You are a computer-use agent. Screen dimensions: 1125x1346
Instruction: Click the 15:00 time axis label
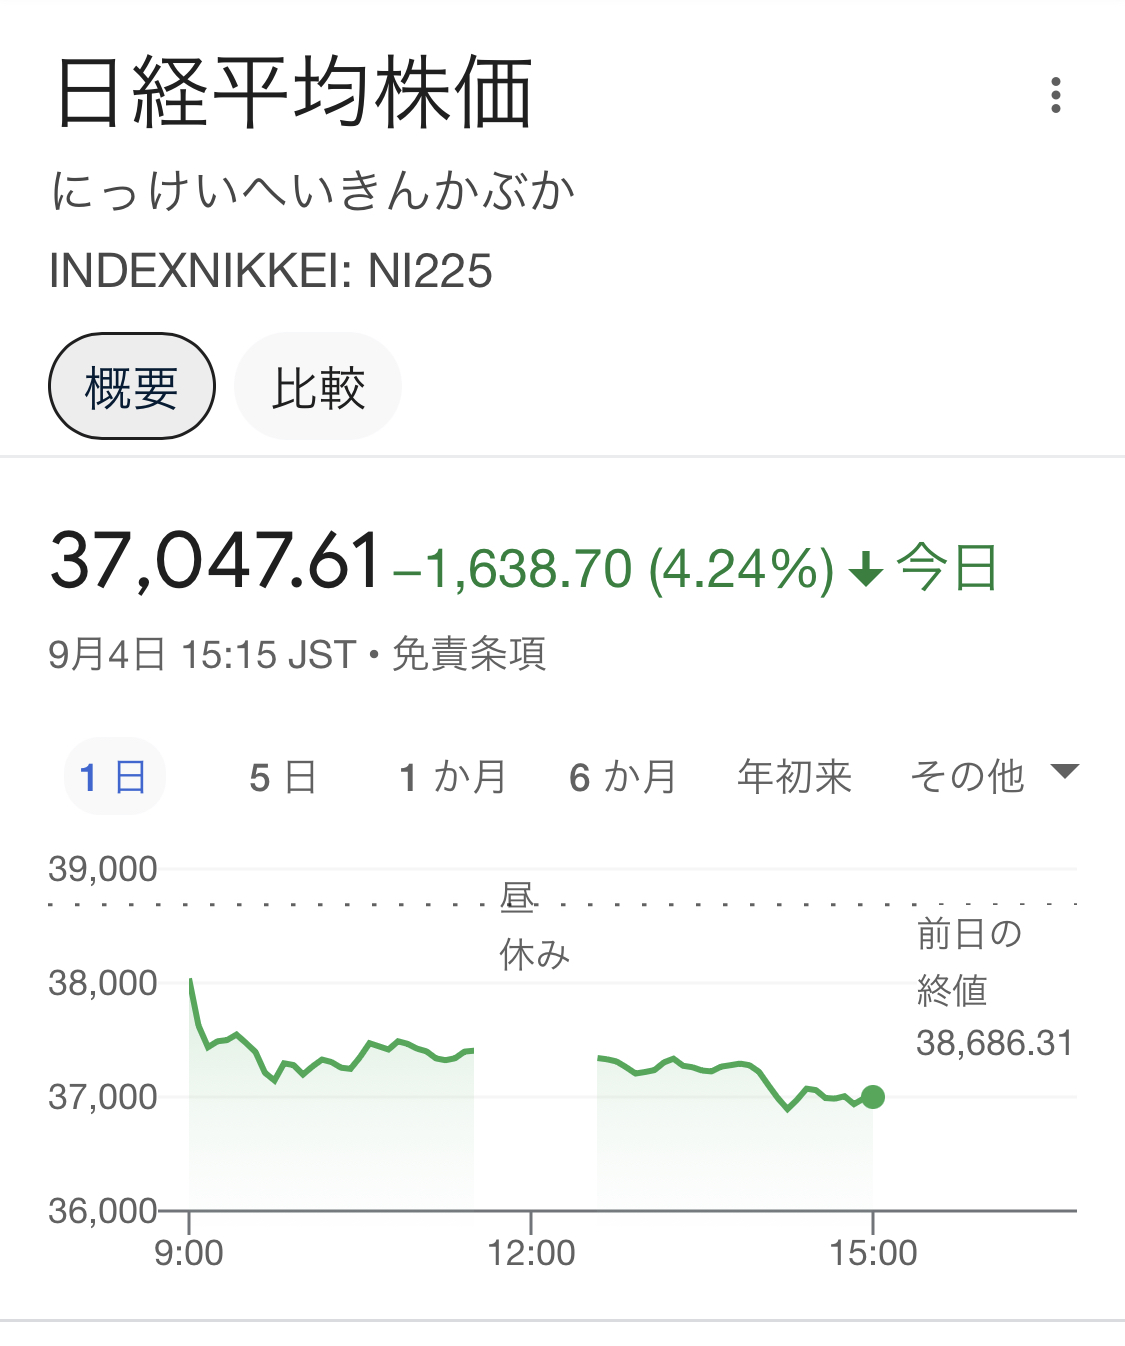pyautogui.click(x=873, y=1253)
